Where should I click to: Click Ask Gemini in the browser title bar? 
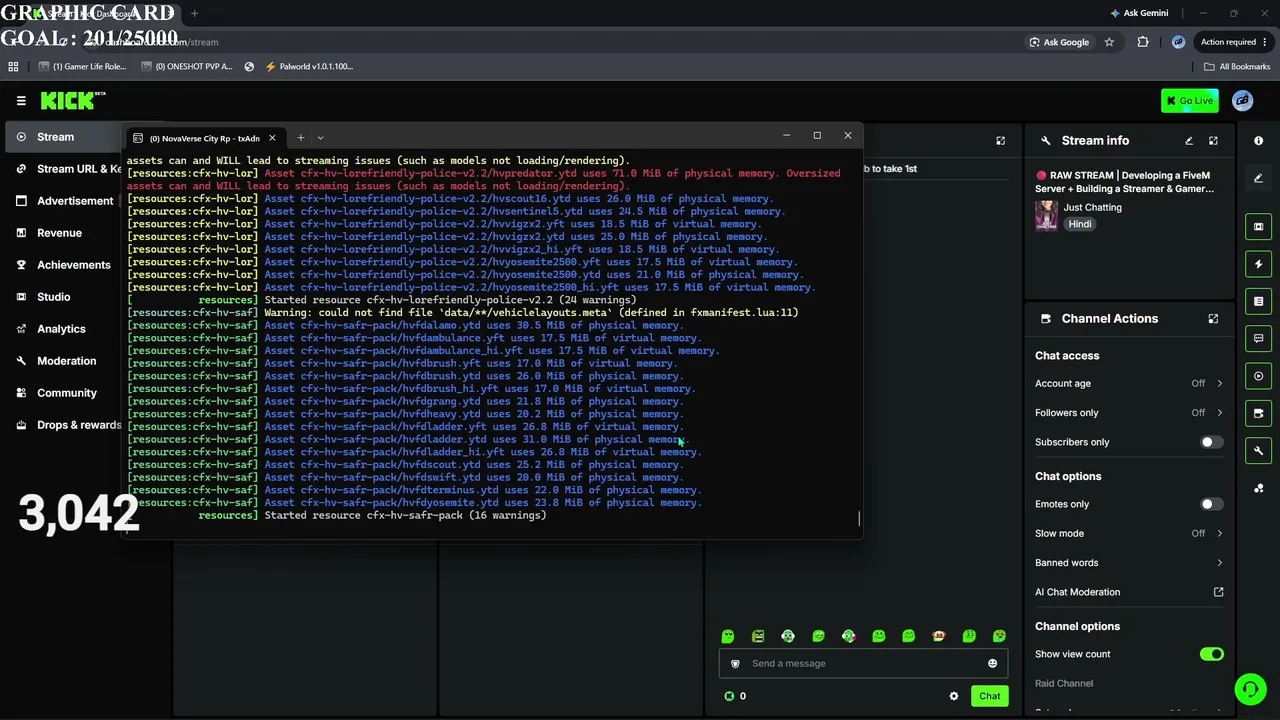[1139, 13]
